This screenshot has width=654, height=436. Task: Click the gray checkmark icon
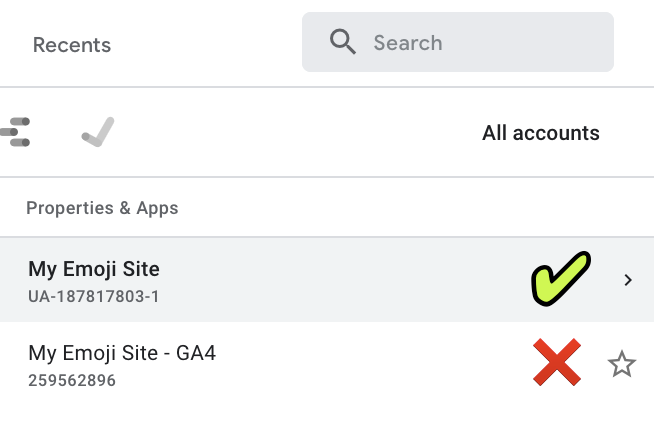point(98,132)
